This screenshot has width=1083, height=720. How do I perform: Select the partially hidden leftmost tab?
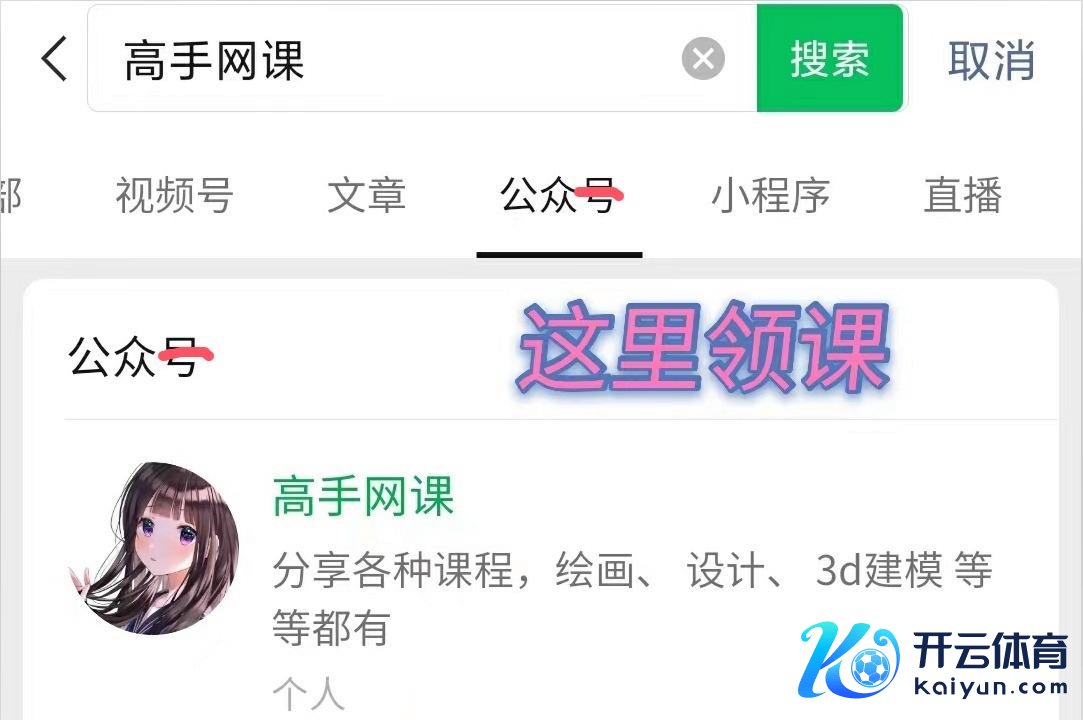tap(10, 196)
